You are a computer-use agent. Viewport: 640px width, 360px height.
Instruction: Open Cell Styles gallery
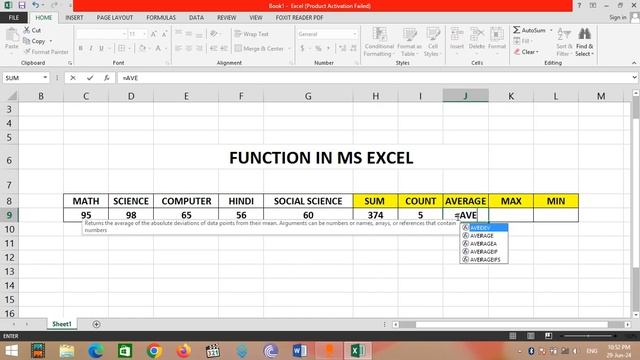click(432, 42)
